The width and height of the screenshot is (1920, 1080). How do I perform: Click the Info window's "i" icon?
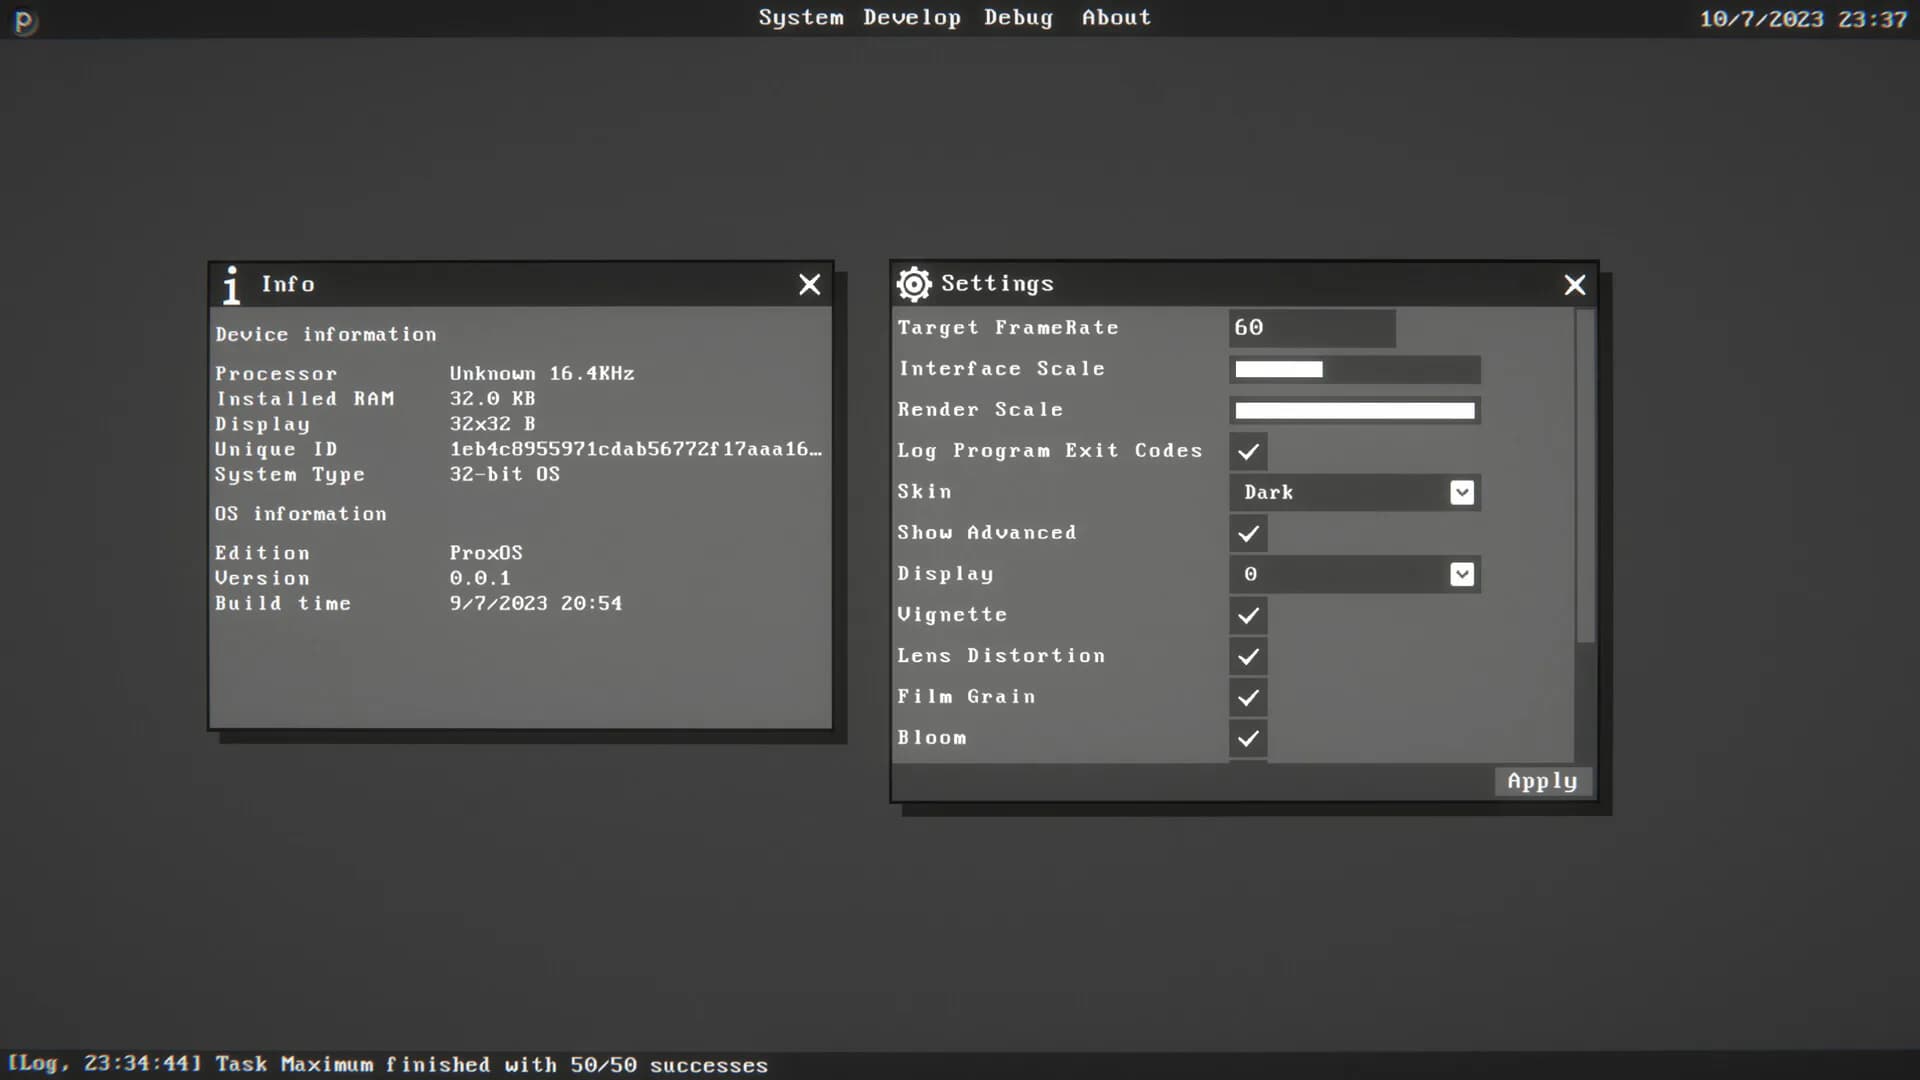(232, 285)
